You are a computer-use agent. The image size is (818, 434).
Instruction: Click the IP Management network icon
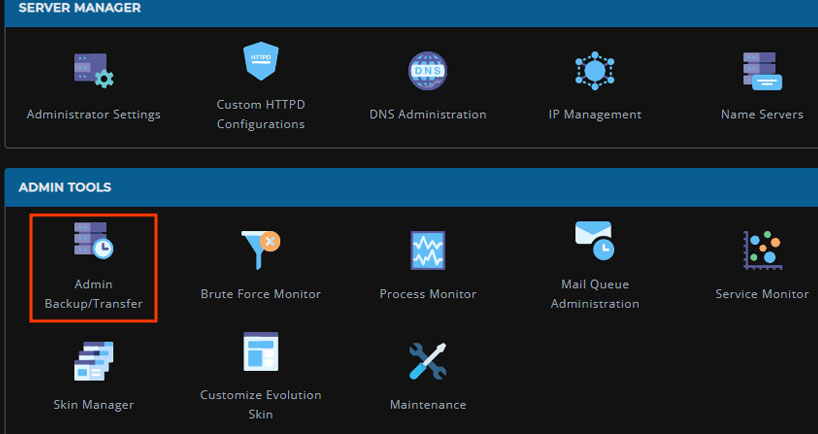tap(595, 70)
